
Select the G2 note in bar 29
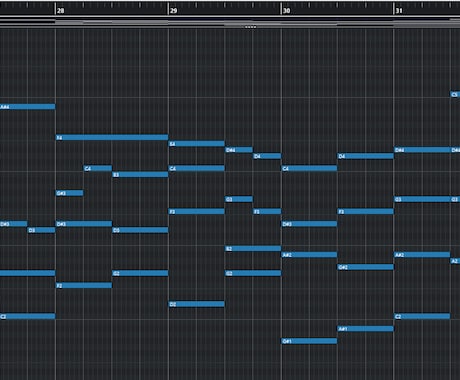[x=253, y=273]
